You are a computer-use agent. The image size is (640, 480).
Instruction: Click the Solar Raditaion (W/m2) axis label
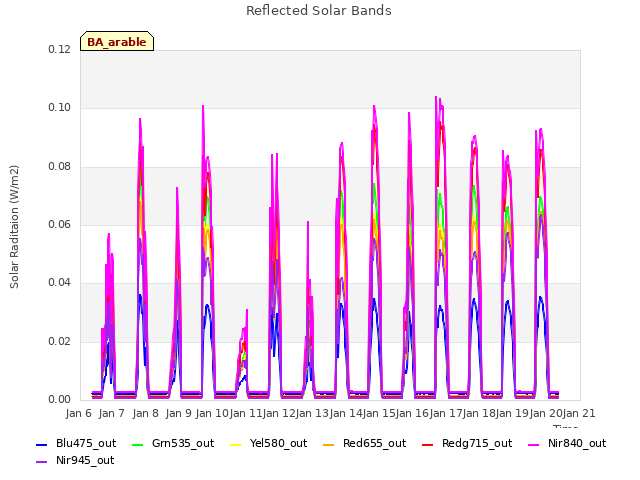pos(14,227)
